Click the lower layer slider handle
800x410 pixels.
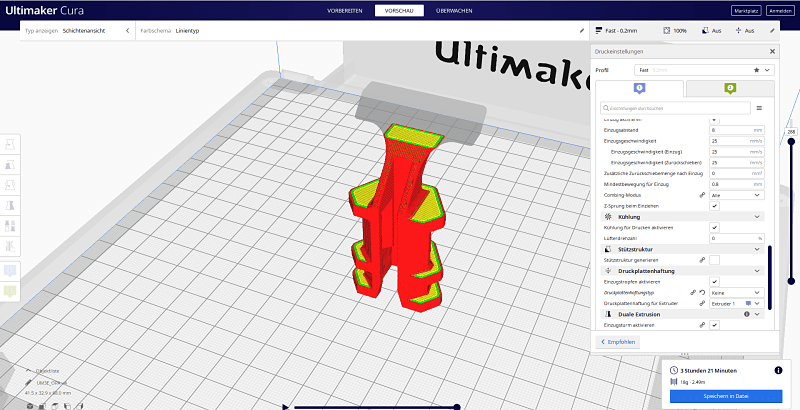(791, 281)
